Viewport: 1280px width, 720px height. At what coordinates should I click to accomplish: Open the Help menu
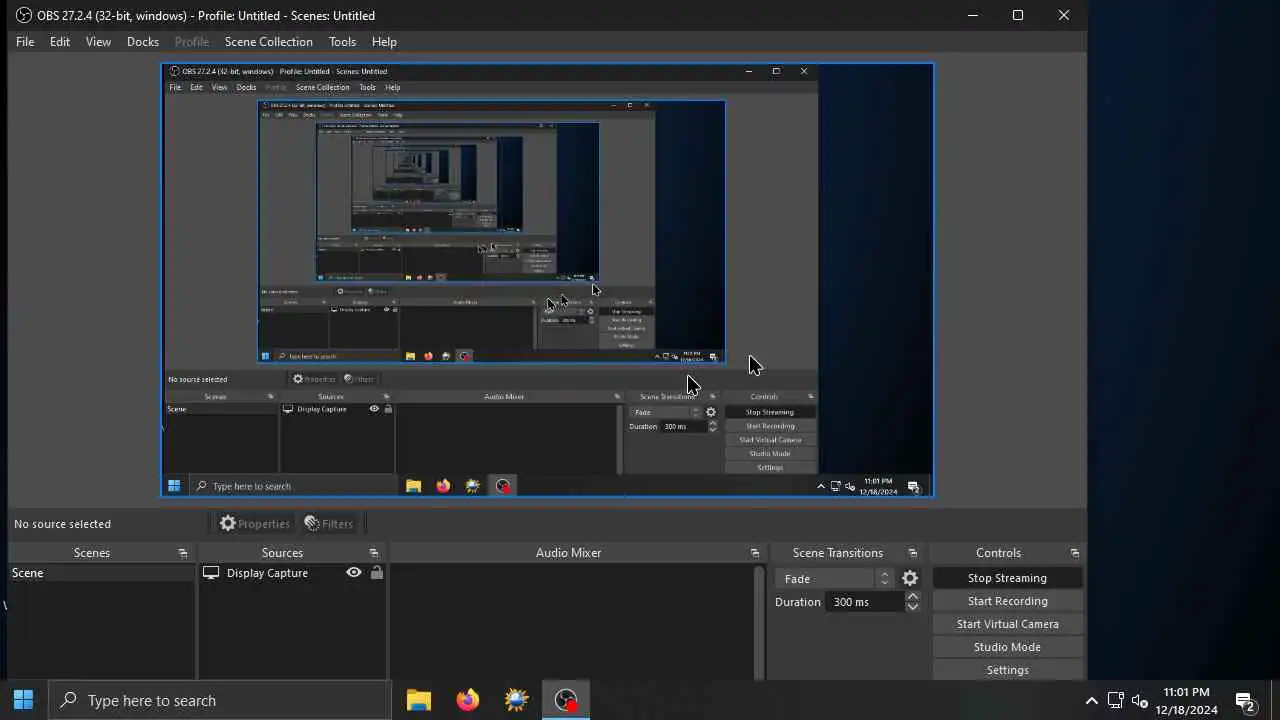coord(384,42)
